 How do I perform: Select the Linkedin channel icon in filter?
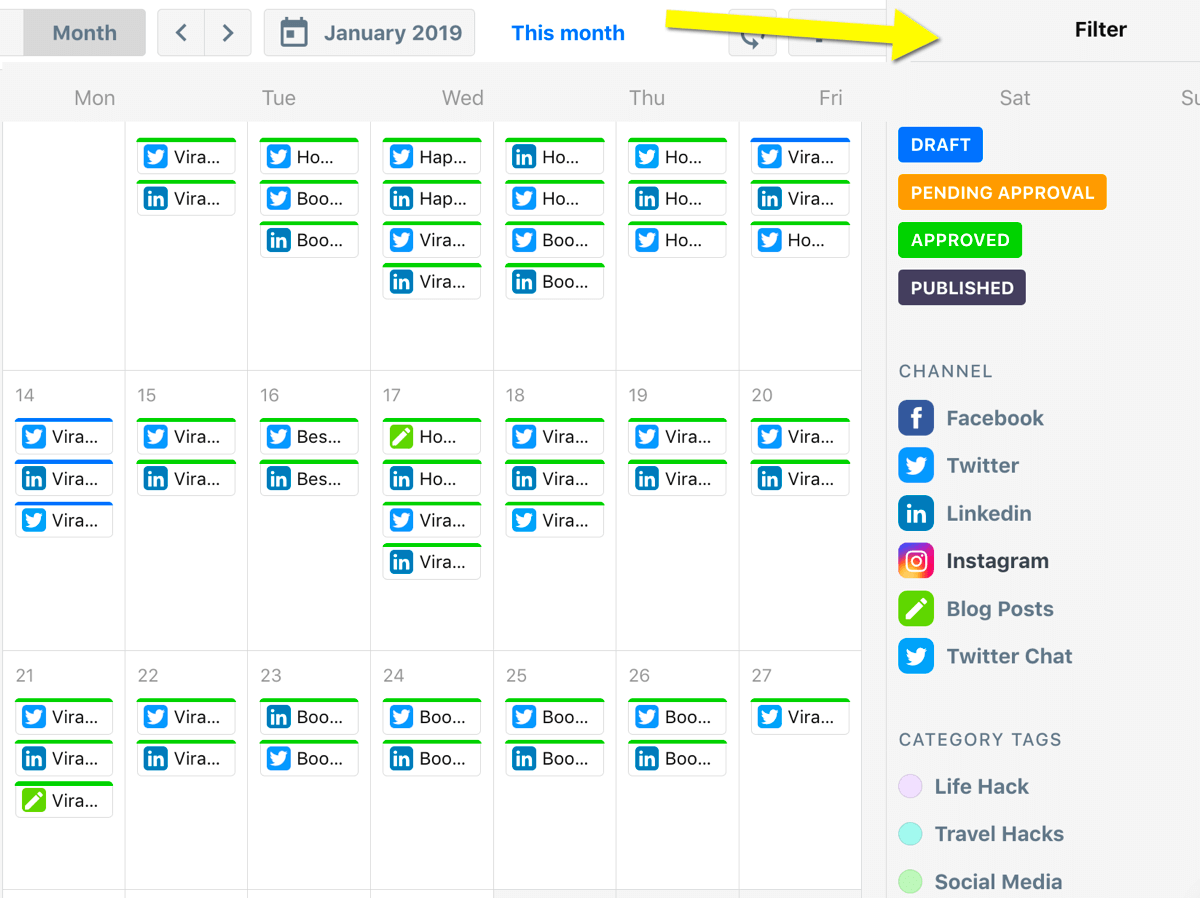(916, 513)
